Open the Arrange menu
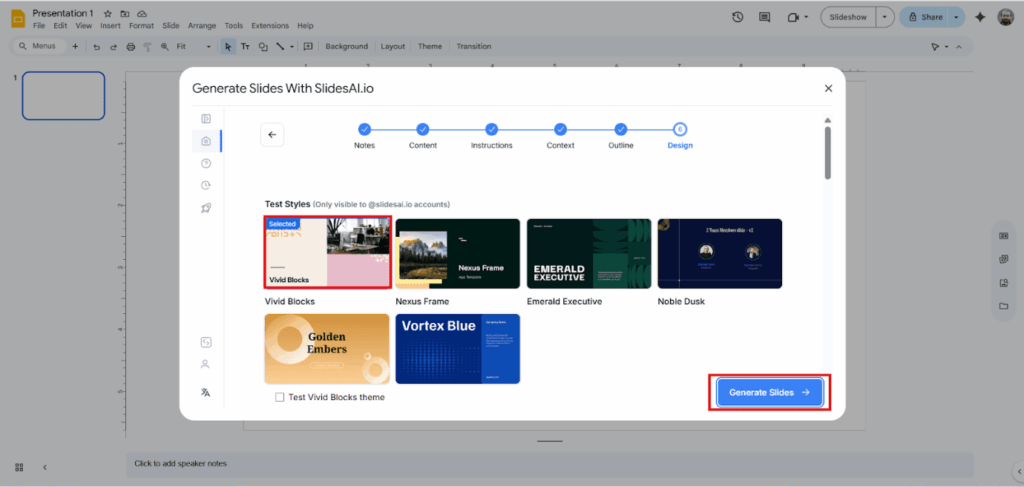This screenshot has width=1024, height=487. point(203,25)
